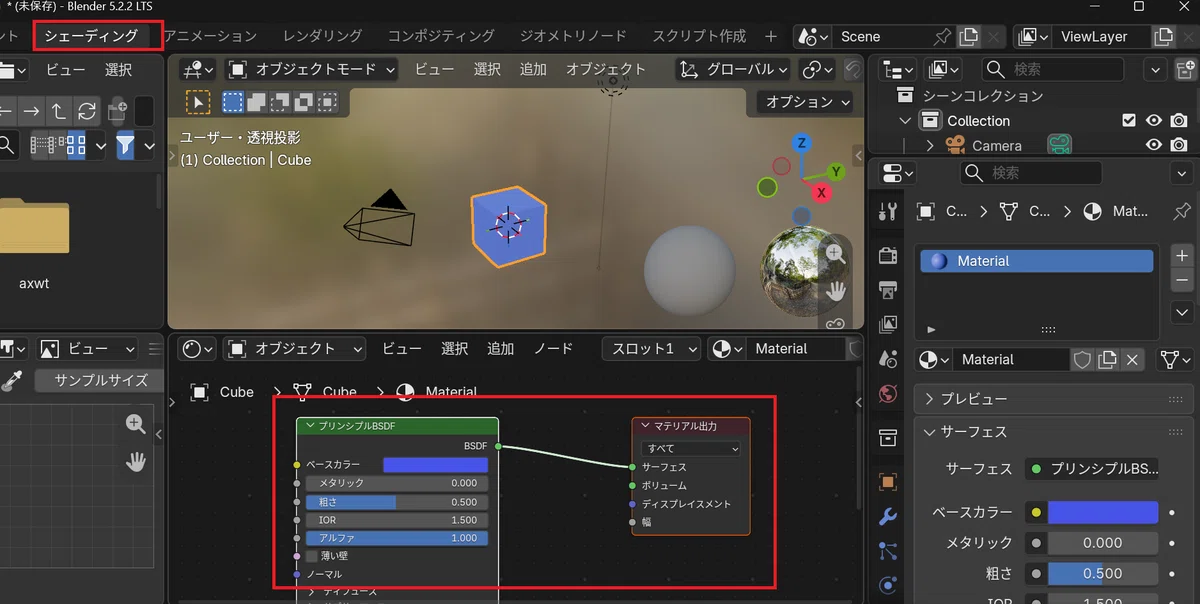Disable Camera in renders via camera icon
Image resolution: width=1200 pixels, height=604 pixels.
tap(1180, 146)
